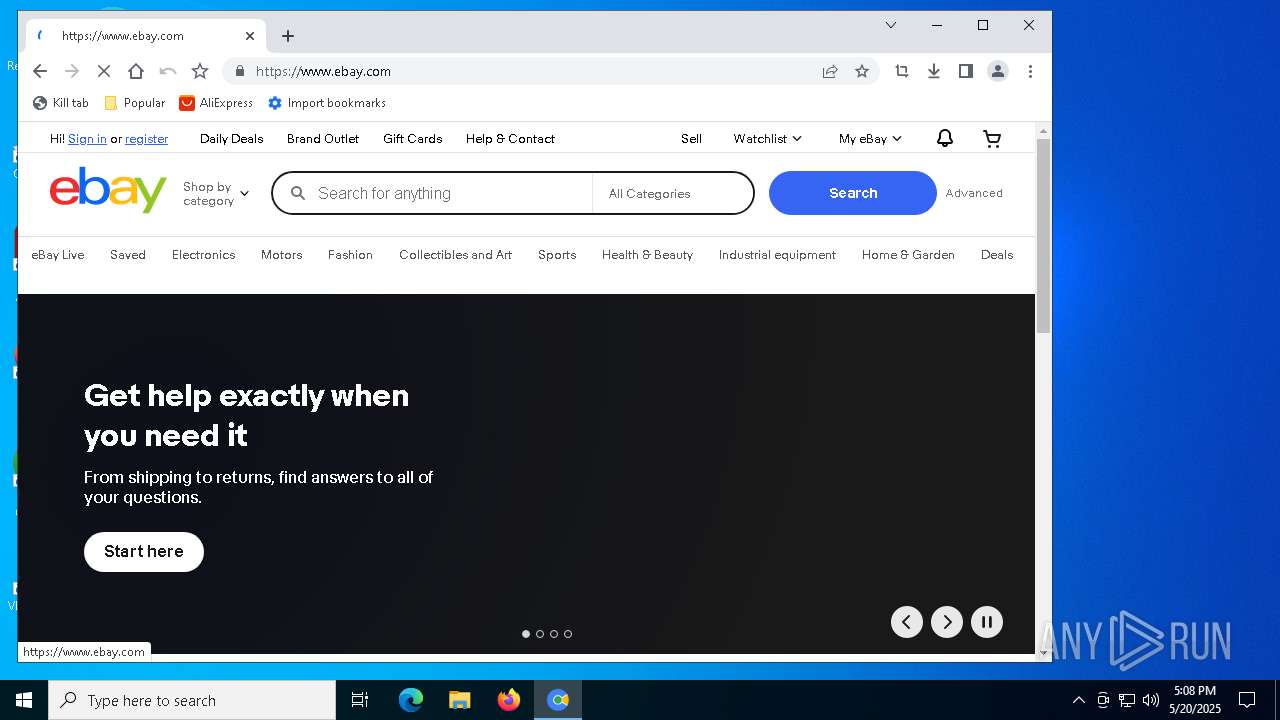Share this page via address bar icon
The height and width of the screenshot is (720, 1280).
tap(830, 71)
